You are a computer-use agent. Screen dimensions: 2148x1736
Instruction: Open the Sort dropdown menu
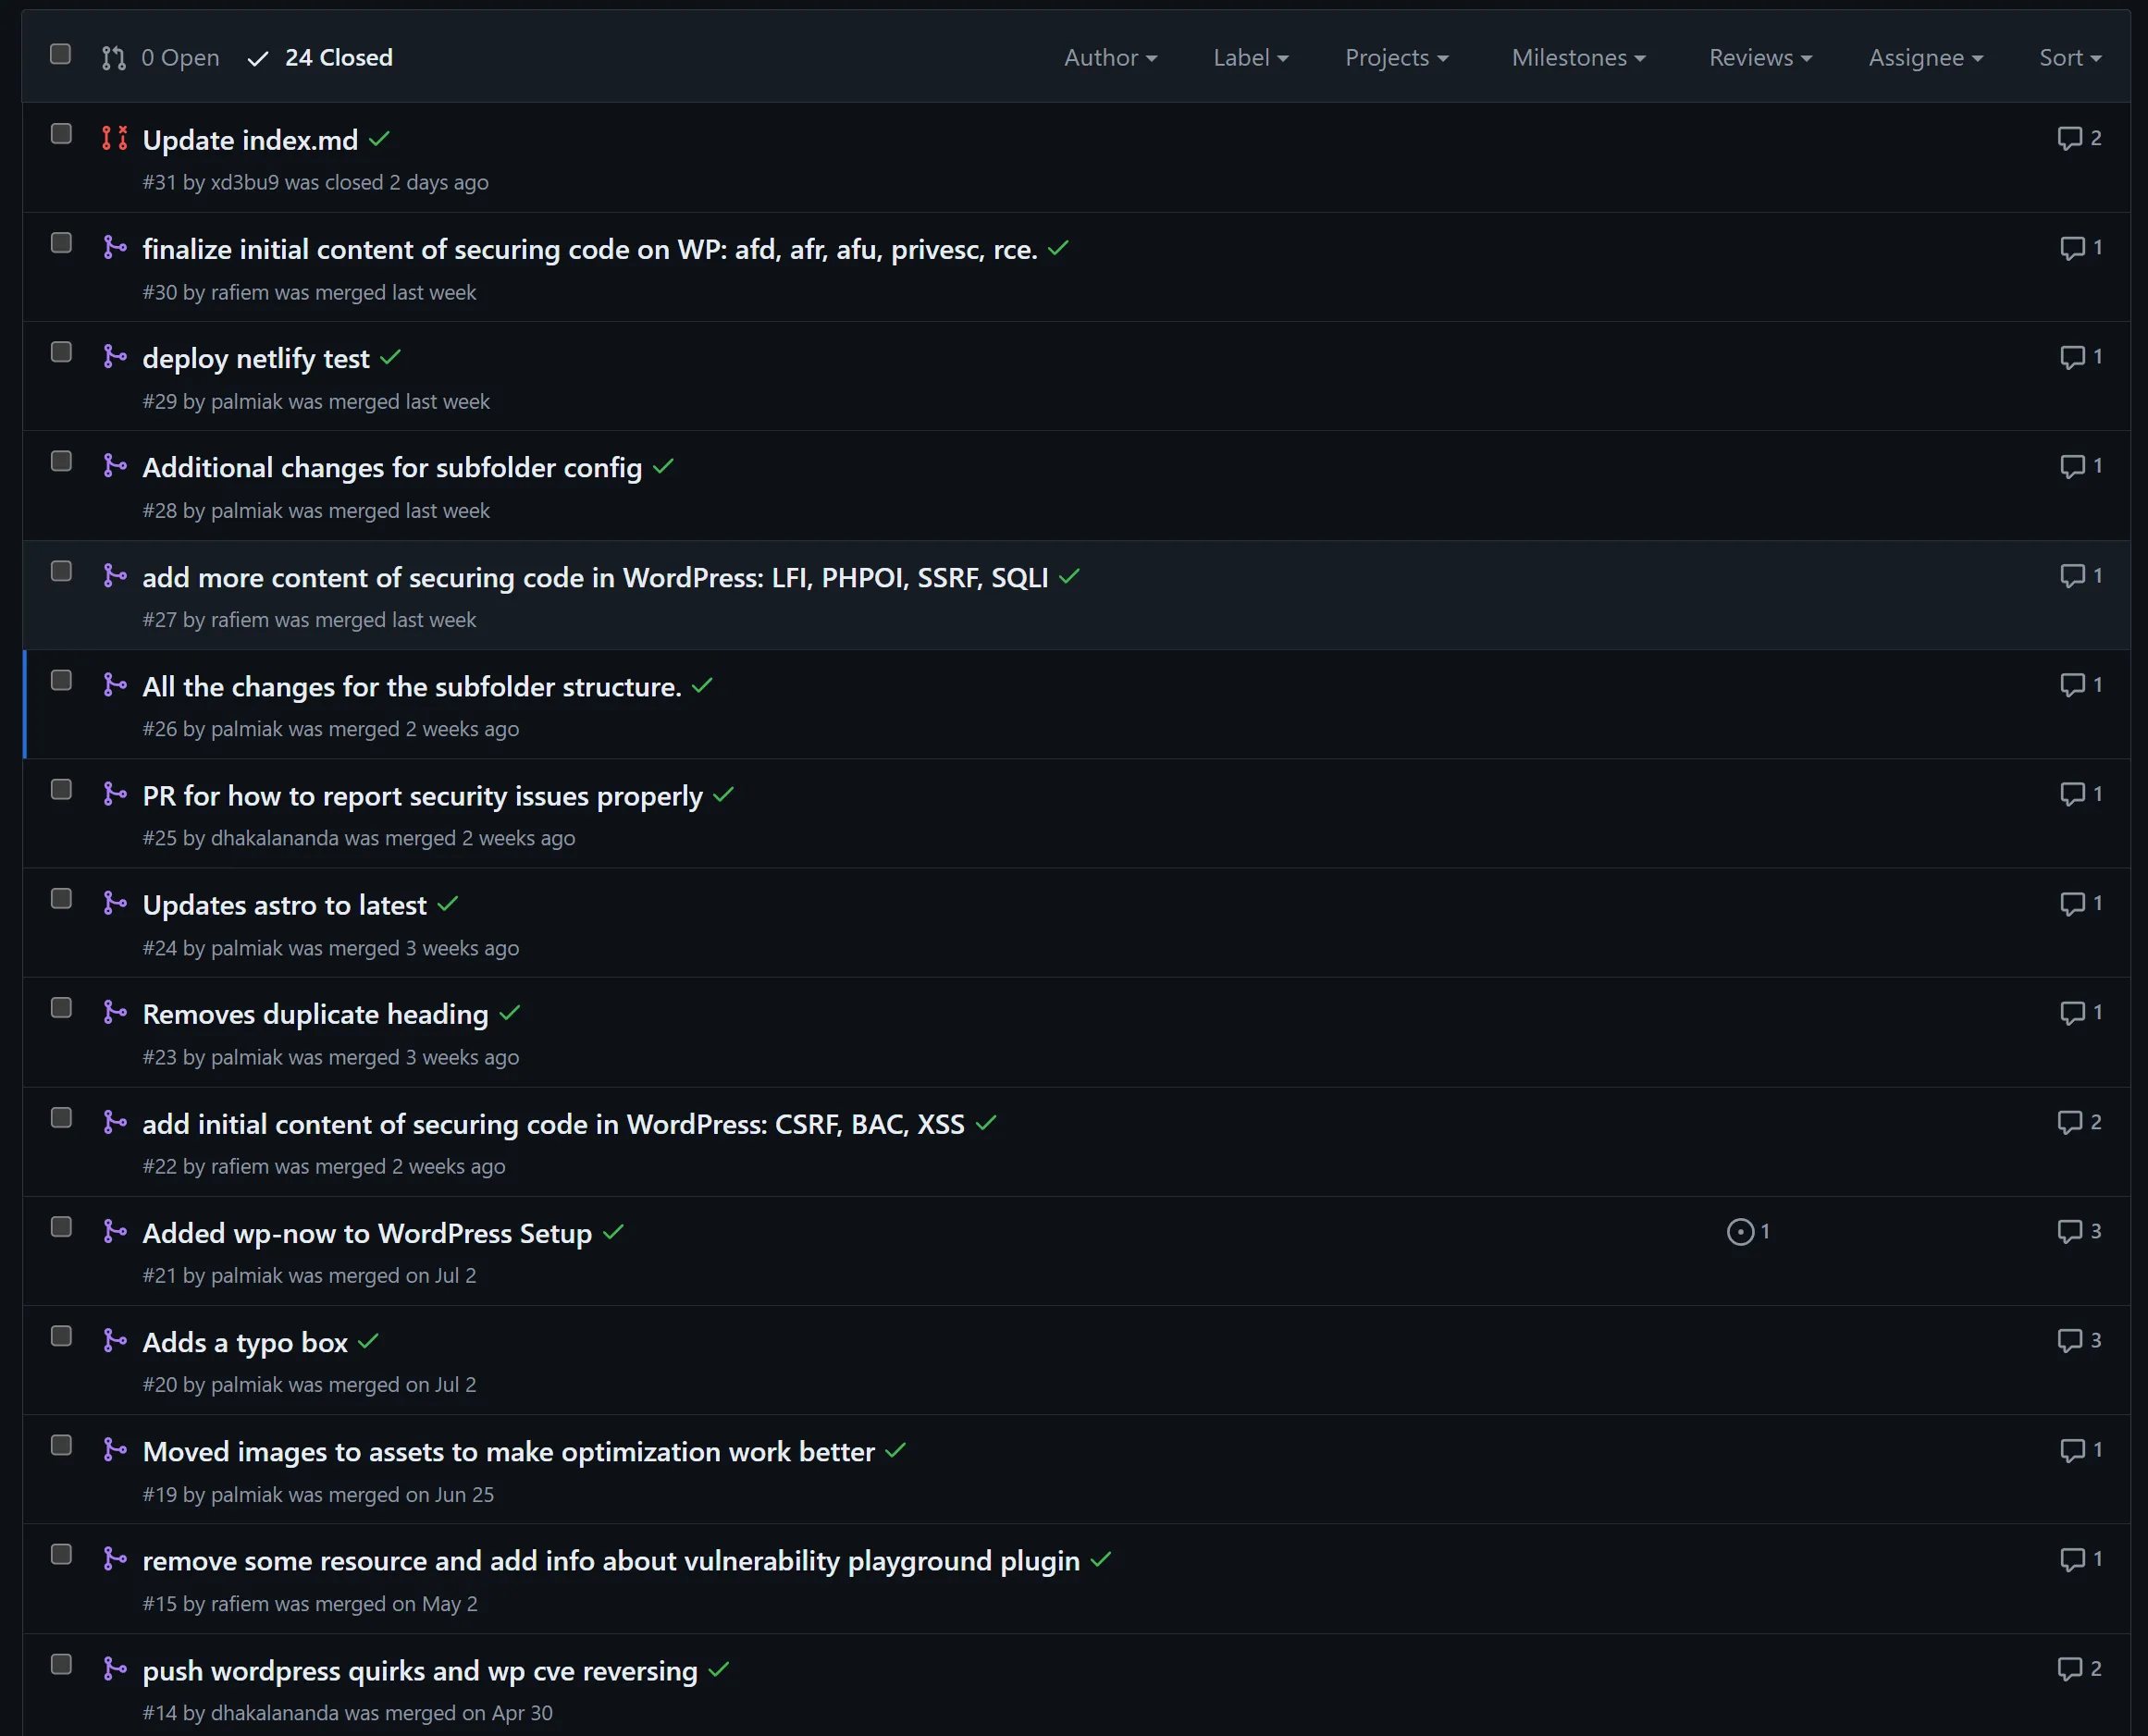click(2070, 58)
